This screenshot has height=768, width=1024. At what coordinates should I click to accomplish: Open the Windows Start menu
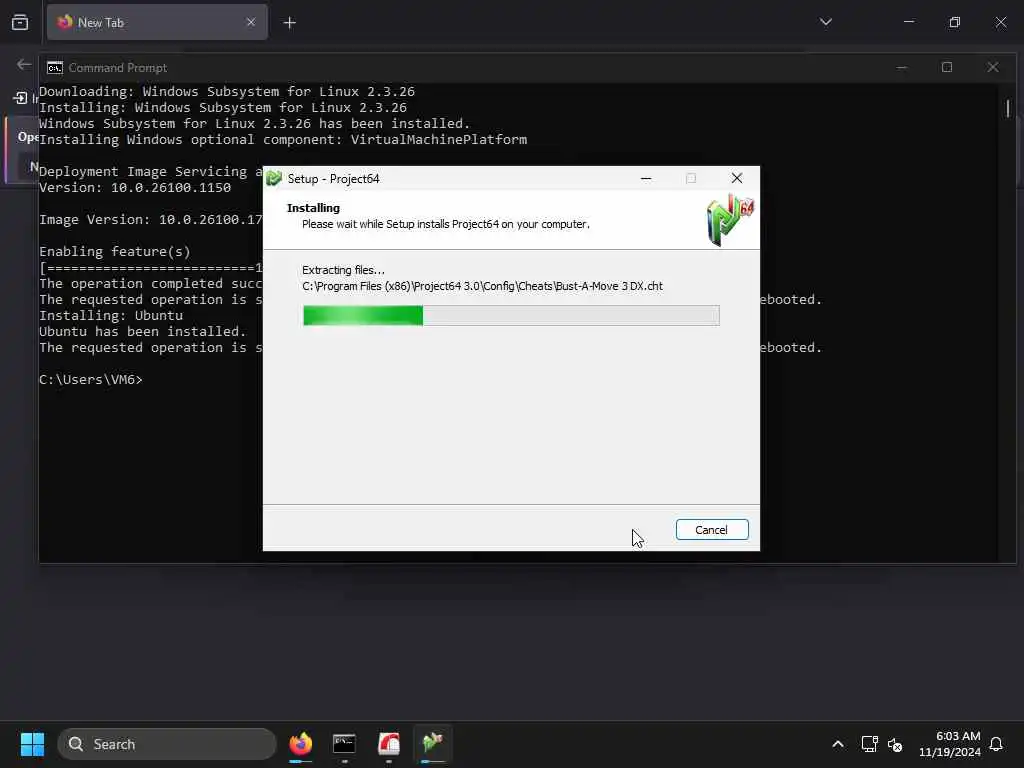[32, 744]
